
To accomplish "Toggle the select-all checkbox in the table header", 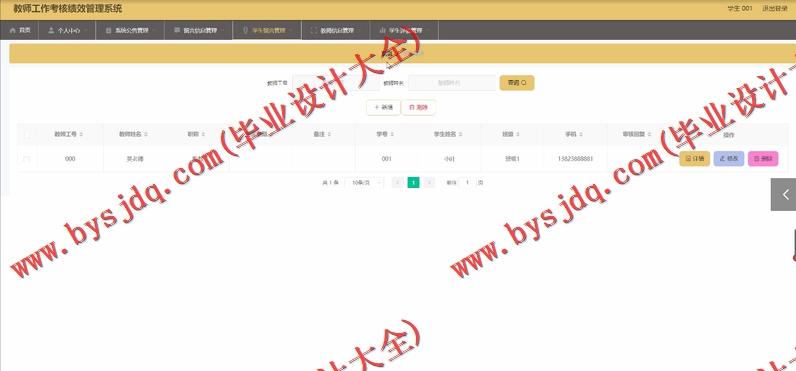I will 26,134.
